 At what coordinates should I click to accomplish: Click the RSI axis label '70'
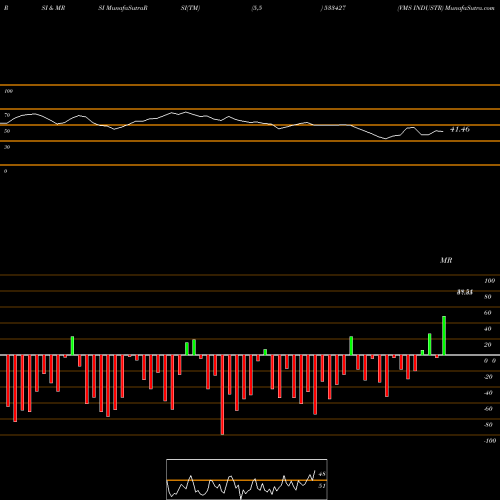tap(7, 115)
